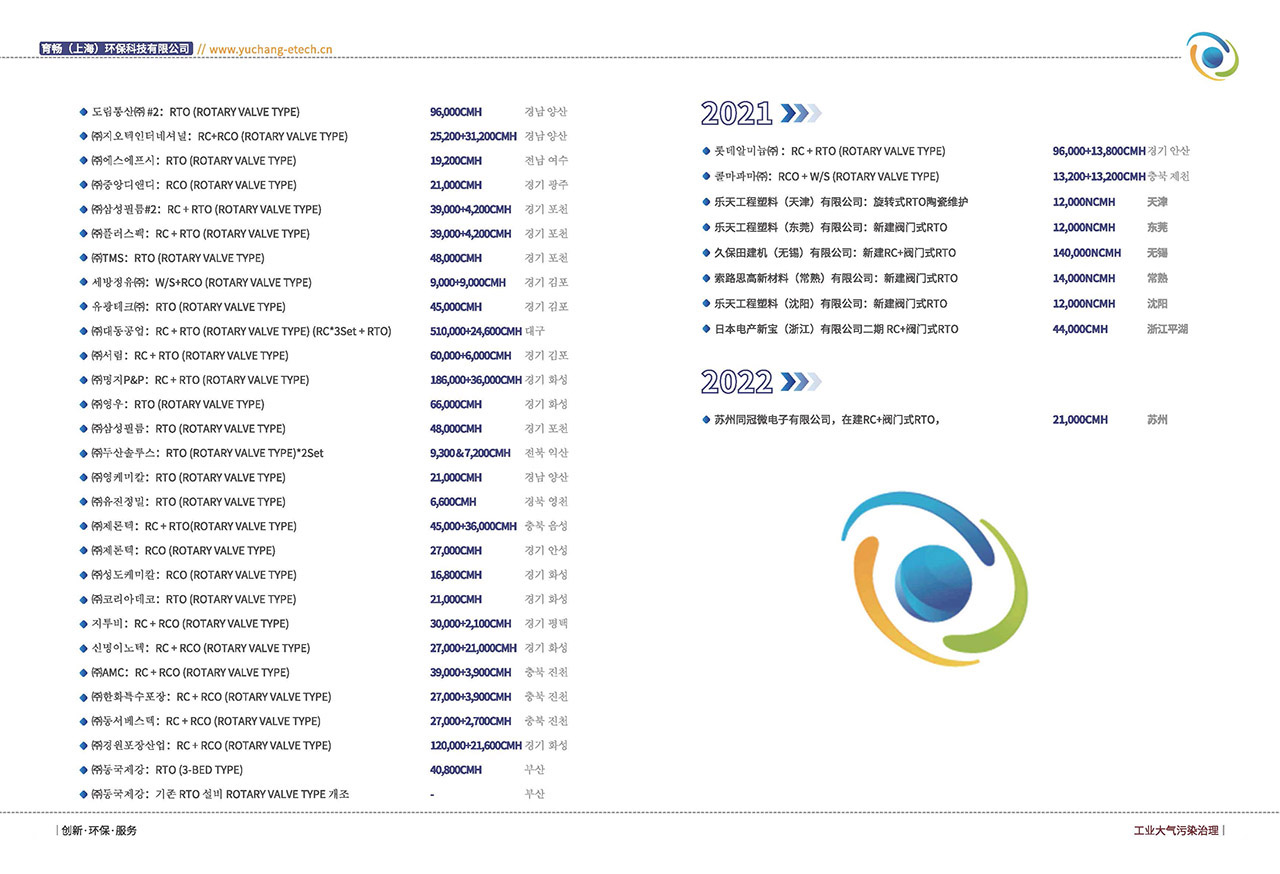Click the 44,000CMH capacity value
The image size is (1280, 874).
click(1080, 329)
